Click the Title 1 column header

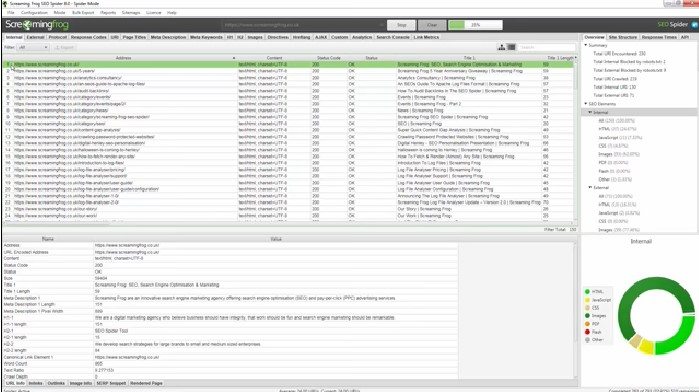point(469,58)
